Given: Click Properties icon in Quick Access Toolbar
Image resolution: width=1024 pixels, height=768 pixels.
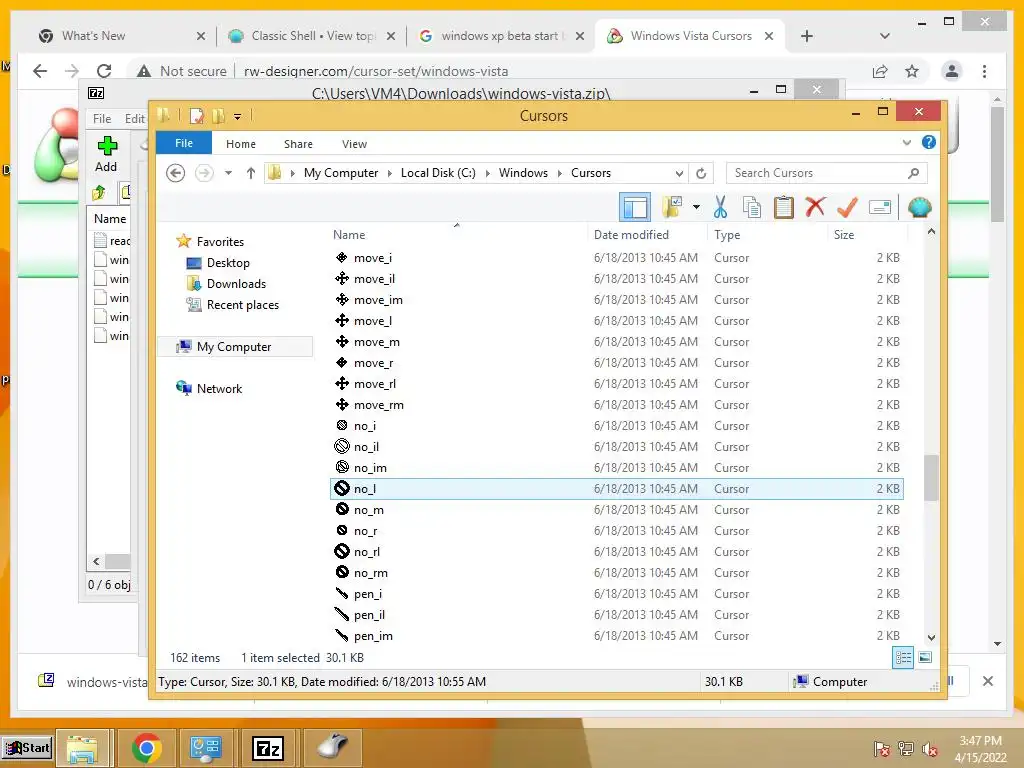Looking at the screenshot, I should click(196, 116).
